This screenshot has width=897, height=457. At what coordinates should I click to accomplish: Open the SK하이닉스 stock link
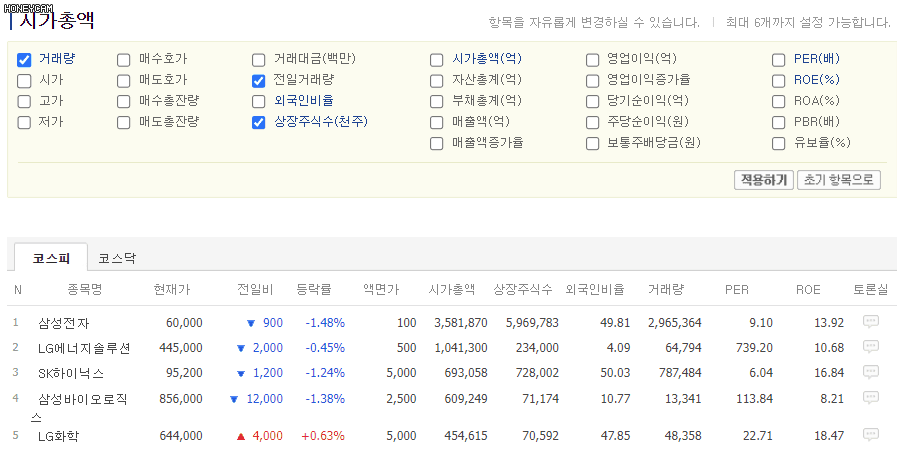coord(71,373)
